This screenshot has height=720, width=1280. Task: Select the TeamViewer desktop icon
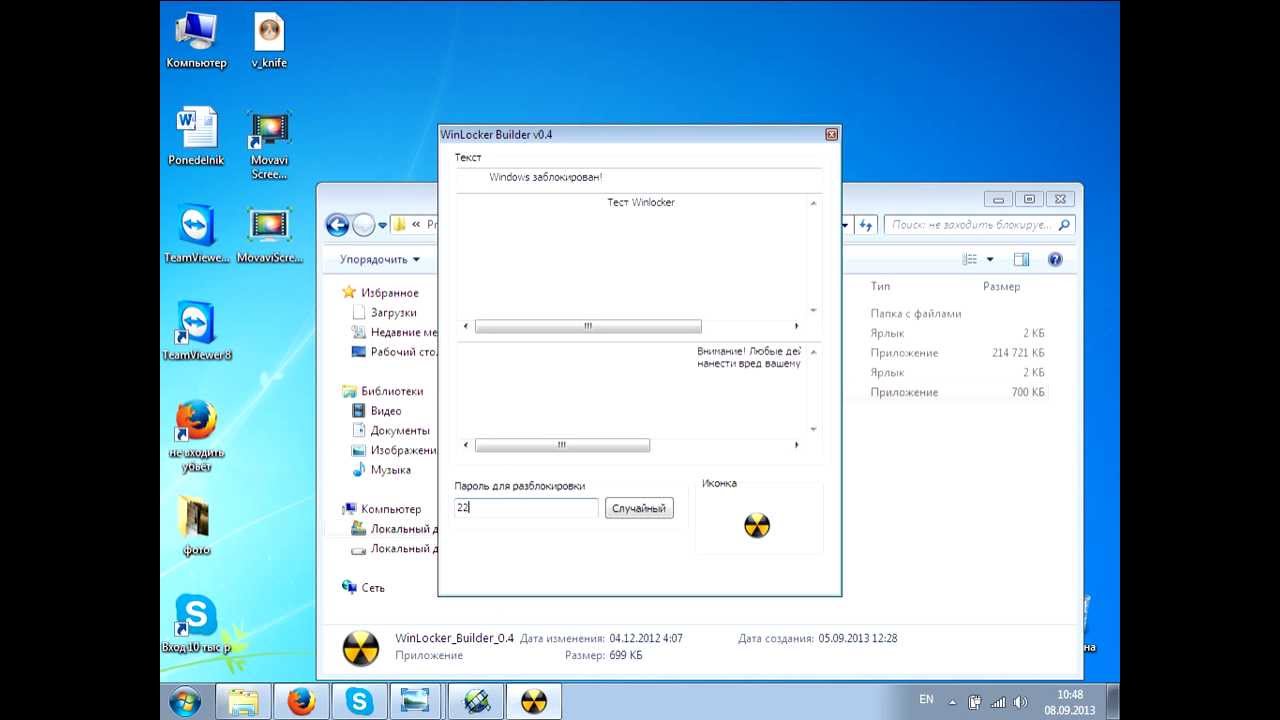point(197,234)
